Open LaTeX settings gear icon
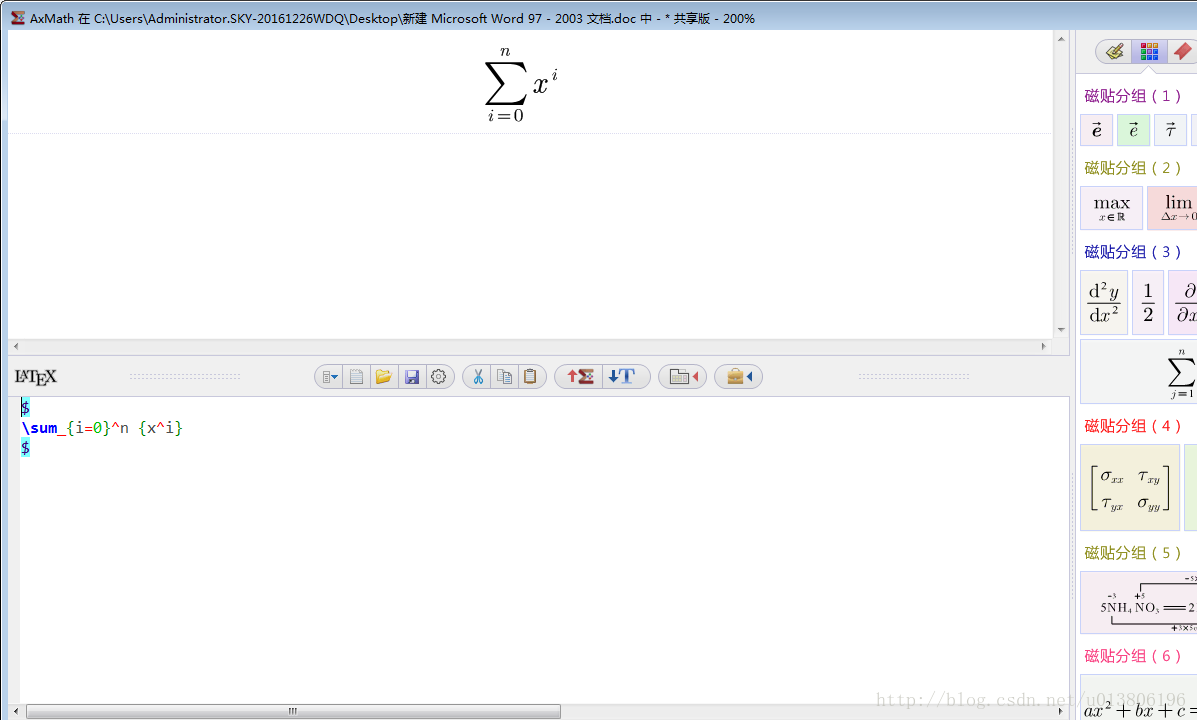Screen dimensions: 1197x720 (439, 376)
